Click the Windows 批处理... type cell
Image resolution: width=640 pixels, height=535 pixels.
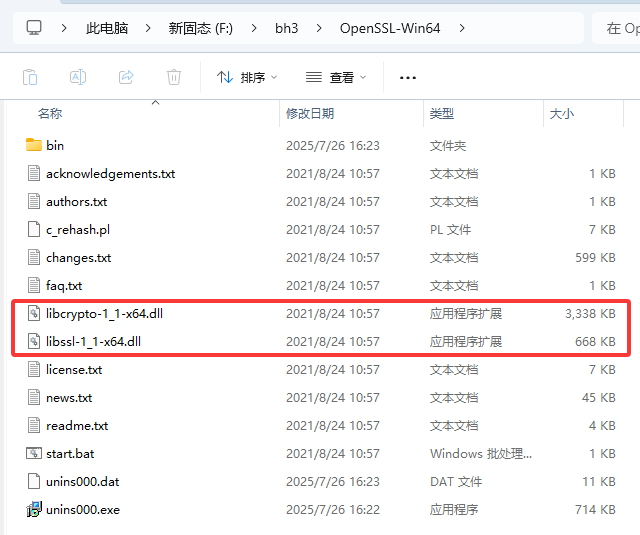point(481,453)
